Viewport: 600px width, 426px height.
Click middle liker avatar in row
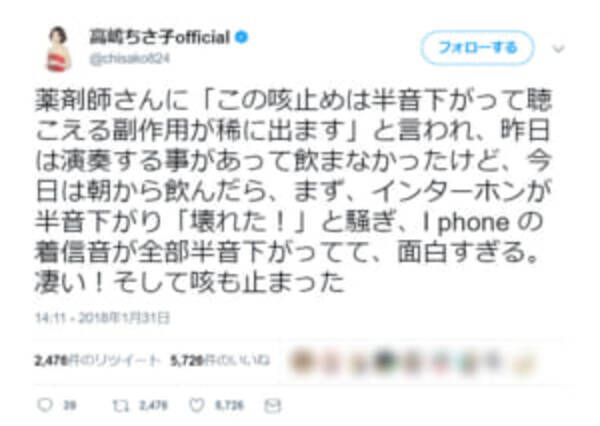(412, 361)
